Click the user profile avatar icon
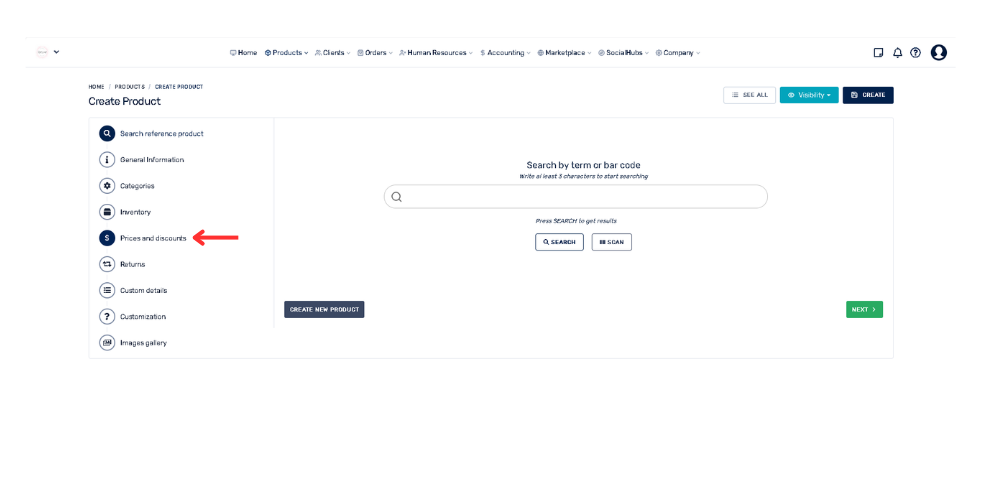Screen dimensions: 1000x500 [938, 53]
